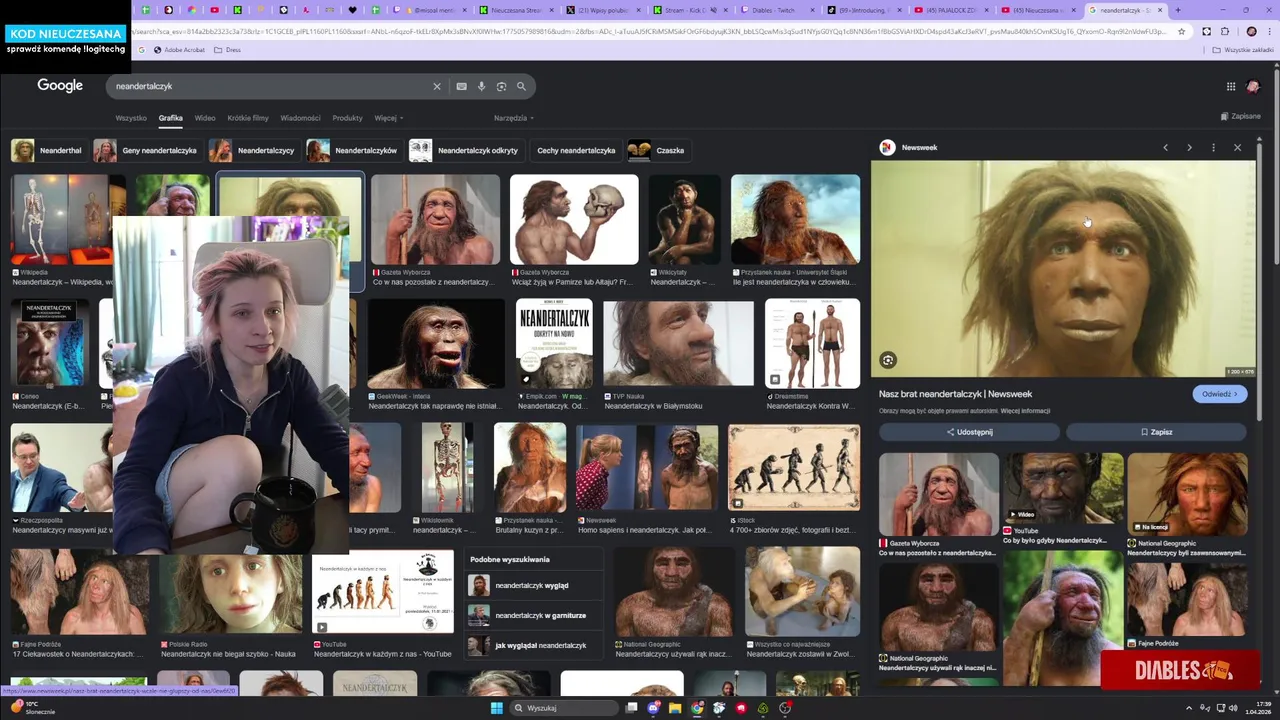Open TVP Nauka Białystok thumbnail

[678, 343]
